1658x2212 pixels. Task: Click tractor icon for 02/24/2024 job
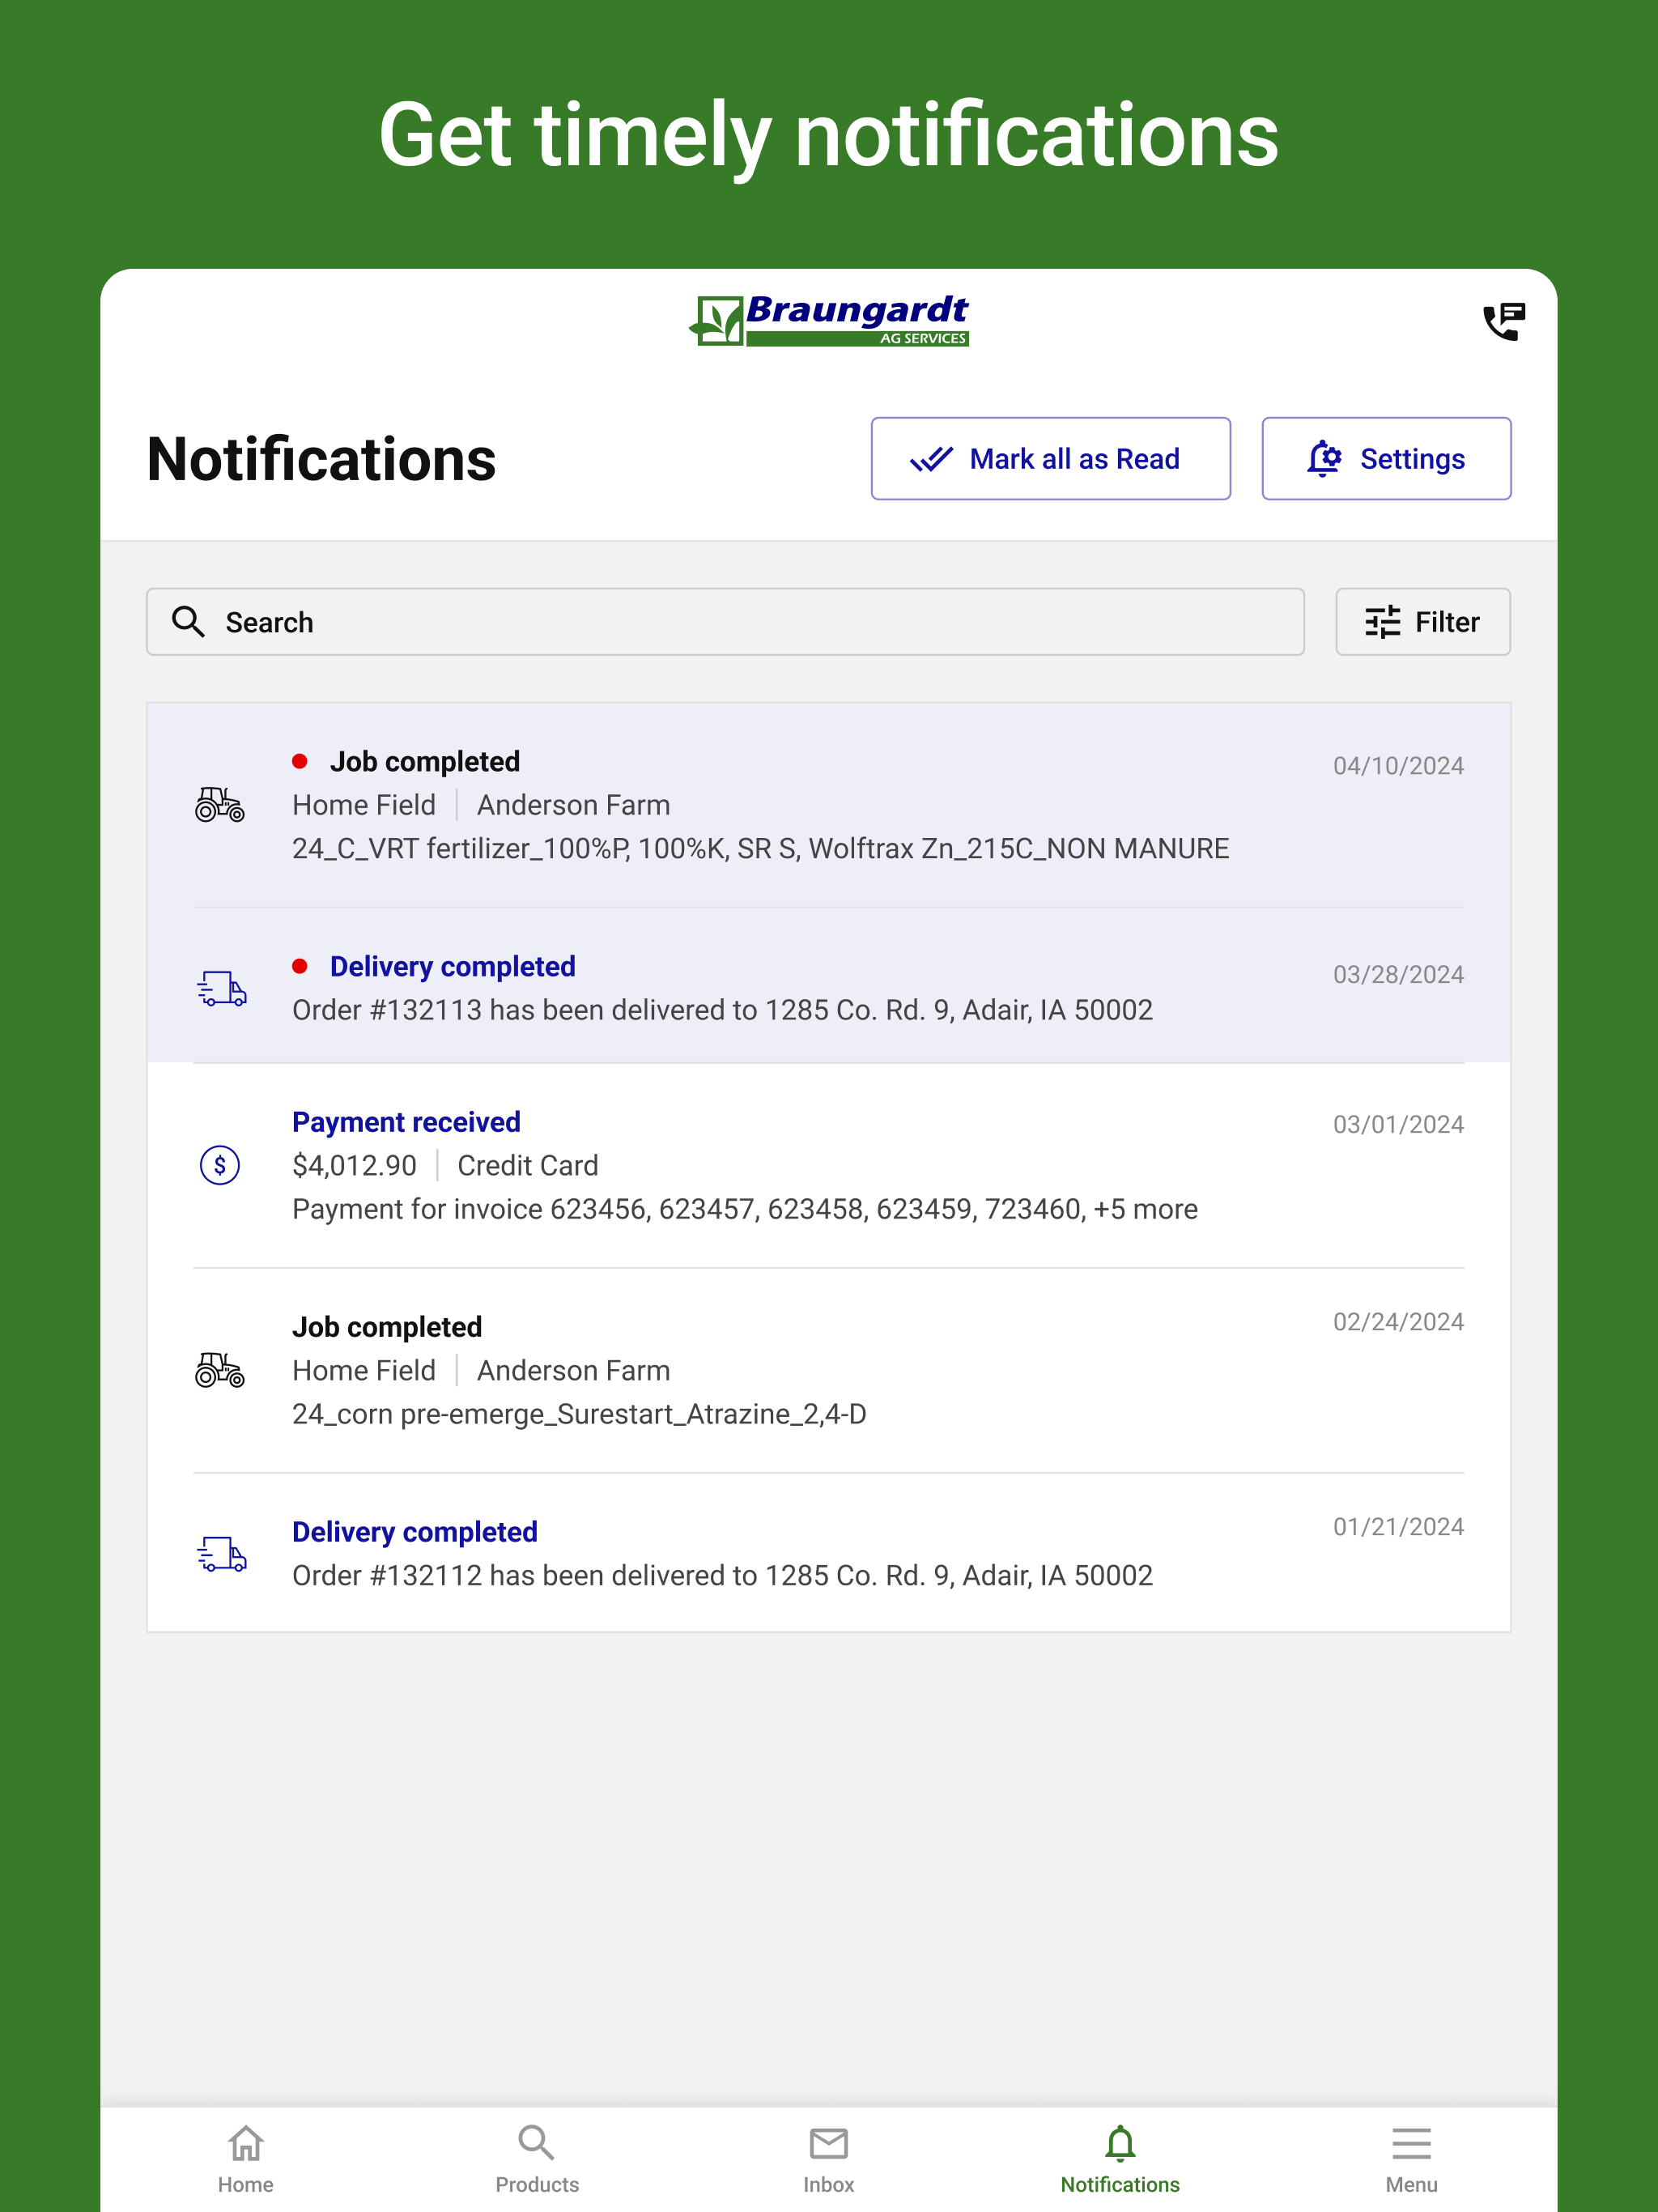pyautogui.click(x=220, y=1370)
